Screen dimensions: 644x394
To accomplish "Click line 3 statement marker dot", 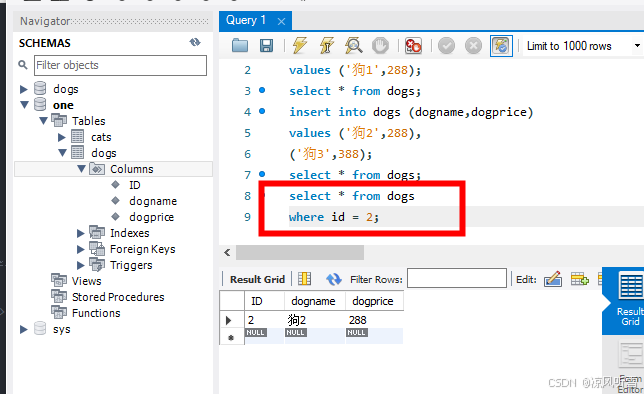I will coord(262,90).
